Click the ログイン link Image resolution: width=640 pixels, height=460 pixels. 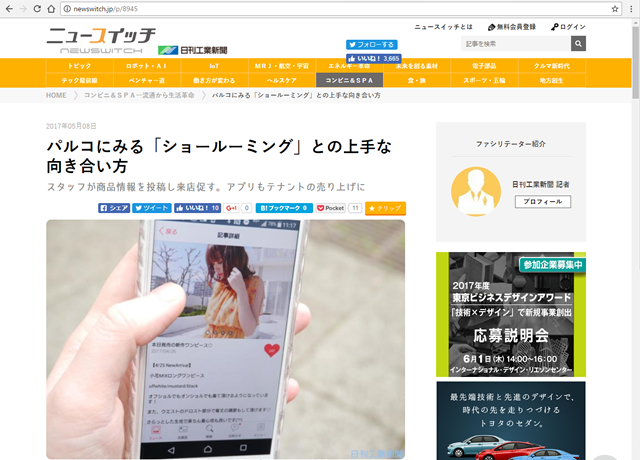[x=568, y=27]
